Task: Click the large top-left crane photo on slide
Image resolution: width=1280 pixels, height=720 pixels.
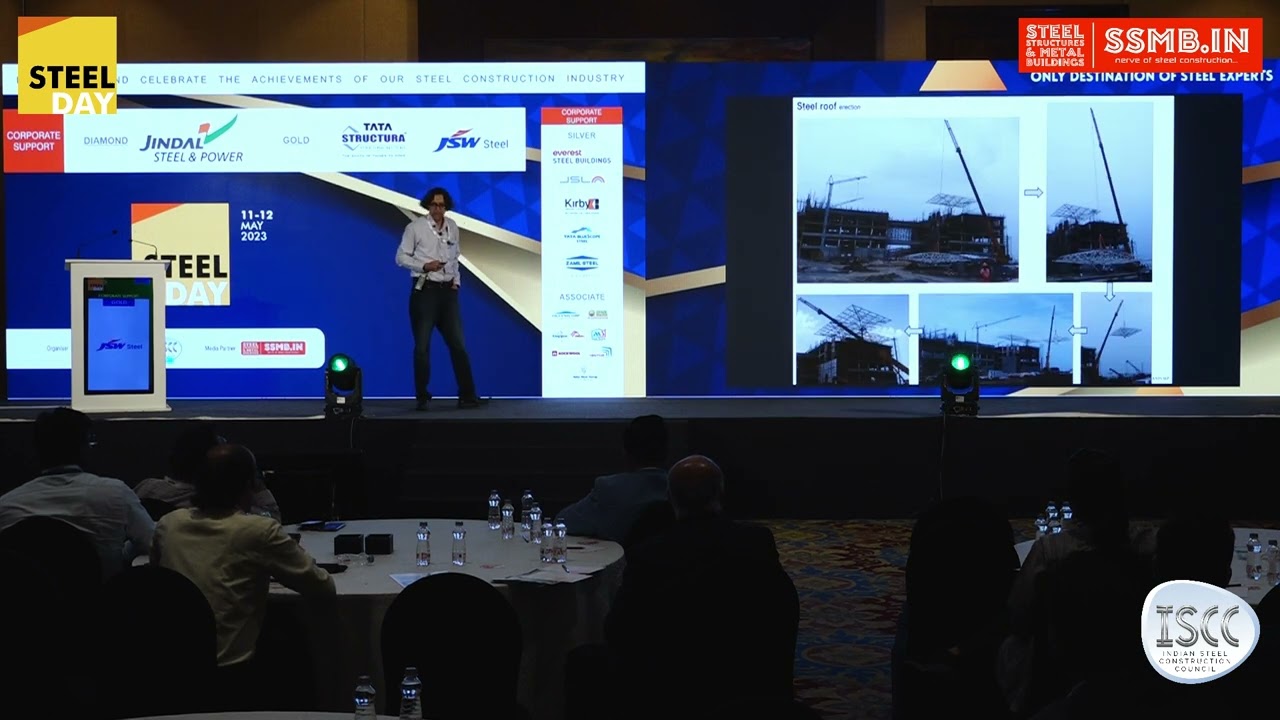Action: click(x=907, y=200)
